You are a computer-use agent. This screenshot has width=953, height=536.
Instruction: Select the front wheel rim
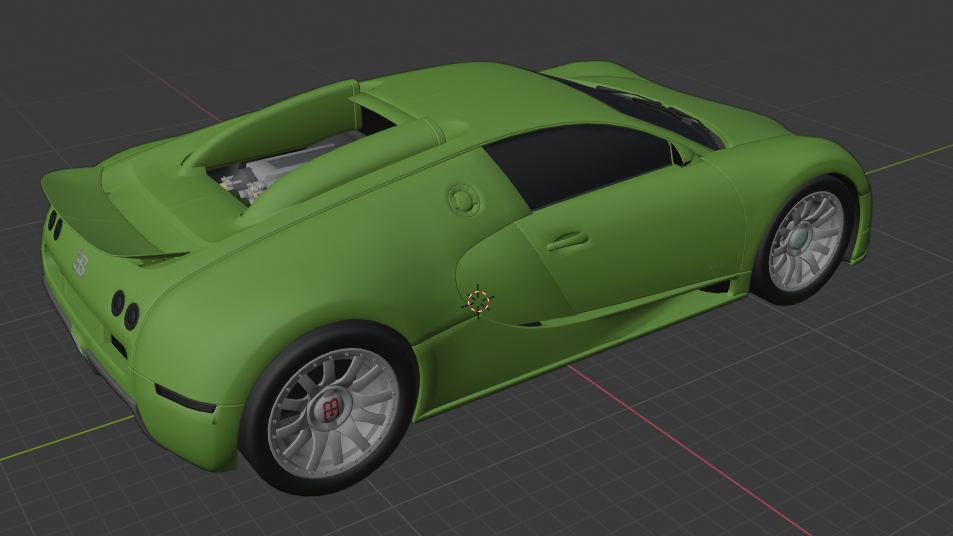[807, 240]
